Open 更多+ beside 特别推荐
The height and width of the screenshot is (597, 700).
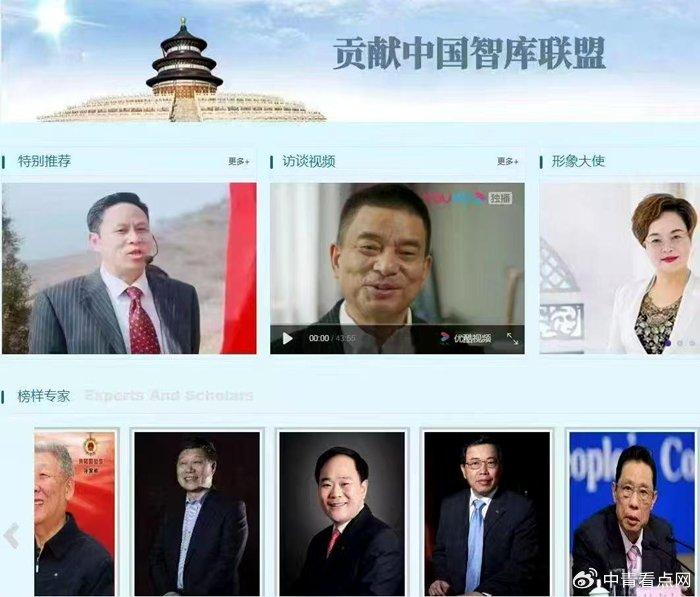239,162
